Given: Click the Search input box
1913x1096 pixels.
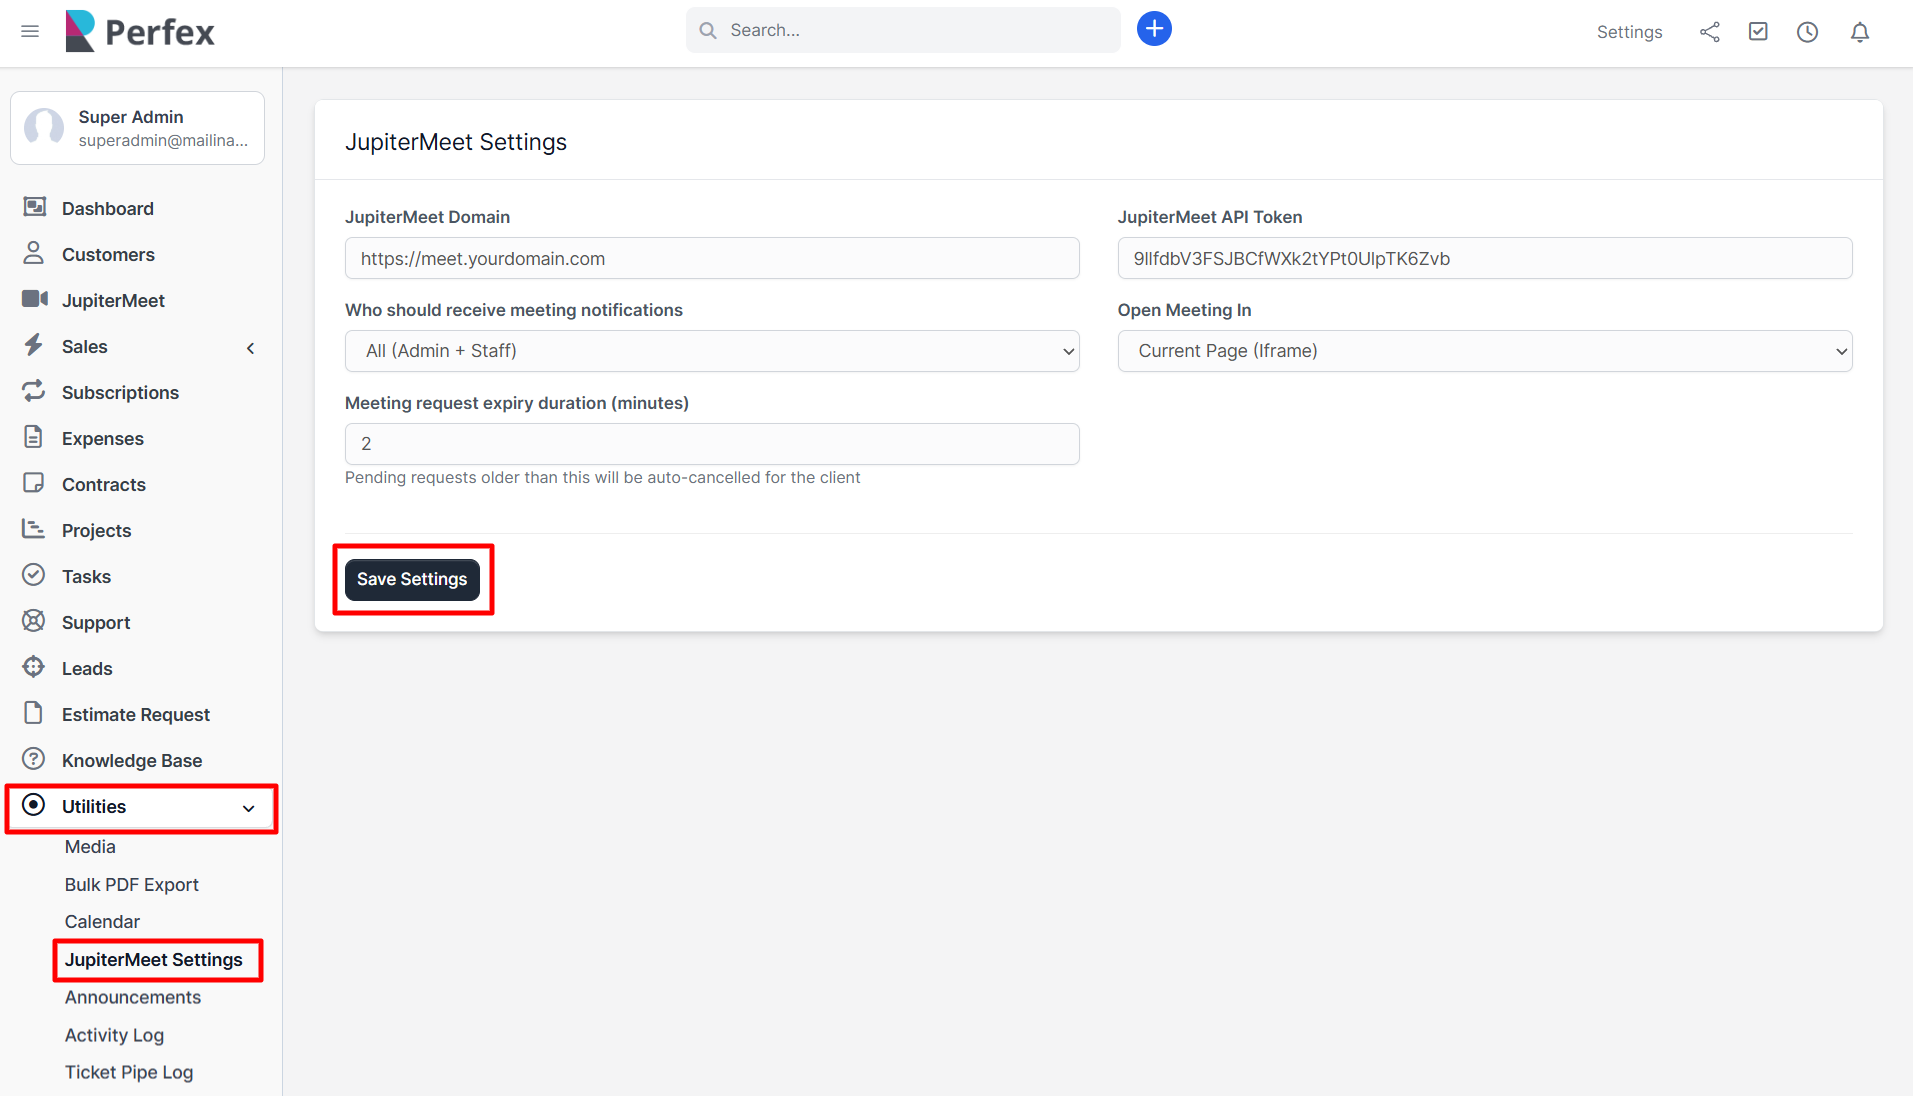Looking at the screenshot, I should tap(903, 30).
